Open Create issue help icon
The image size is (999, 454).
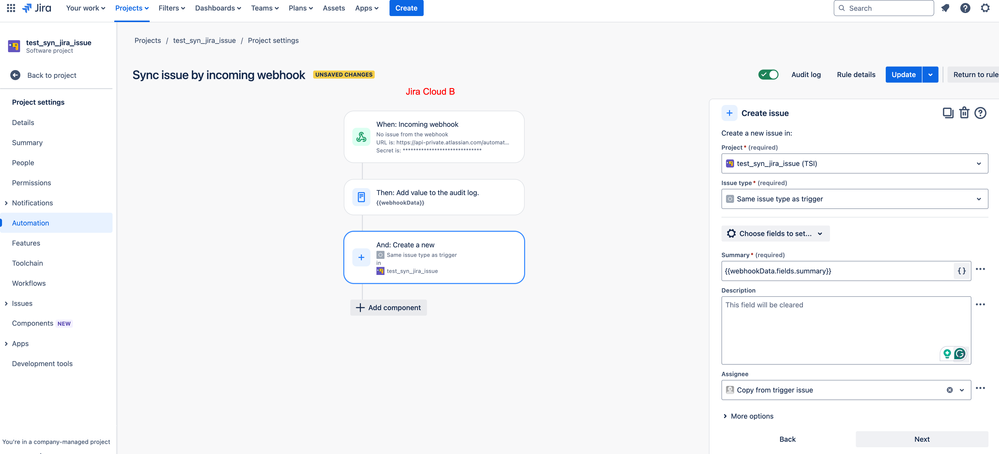point(981,113)
